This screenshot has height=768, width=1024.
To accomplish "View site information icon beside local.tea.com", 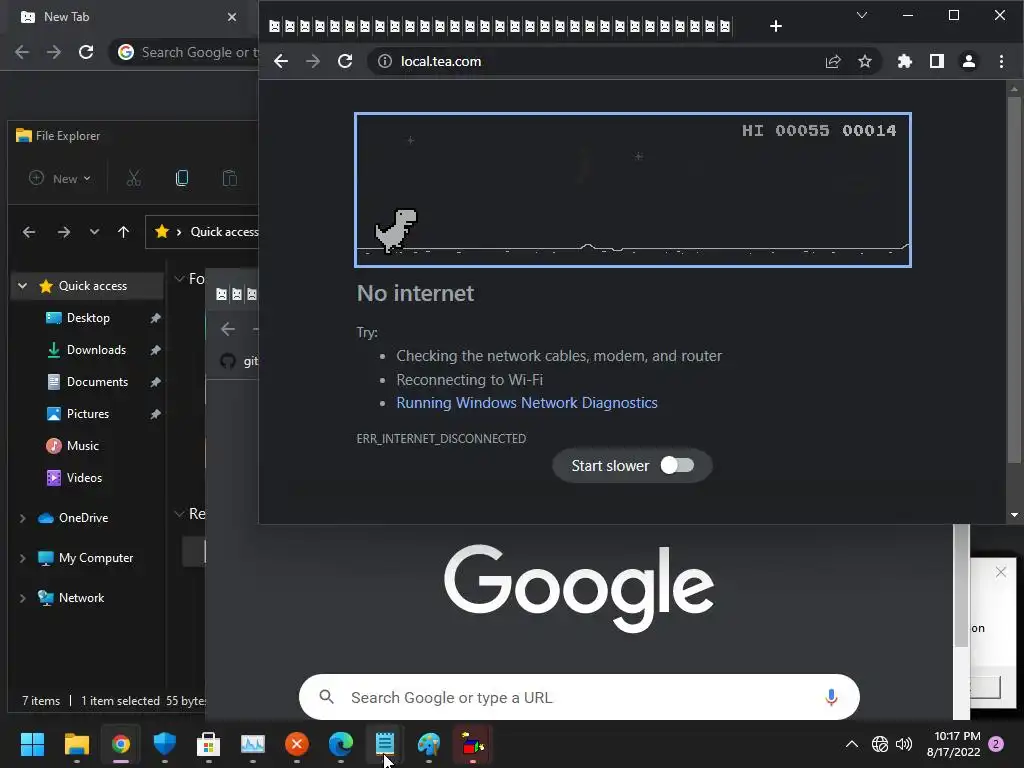I will pyautogui.click(x=385, y=61).
